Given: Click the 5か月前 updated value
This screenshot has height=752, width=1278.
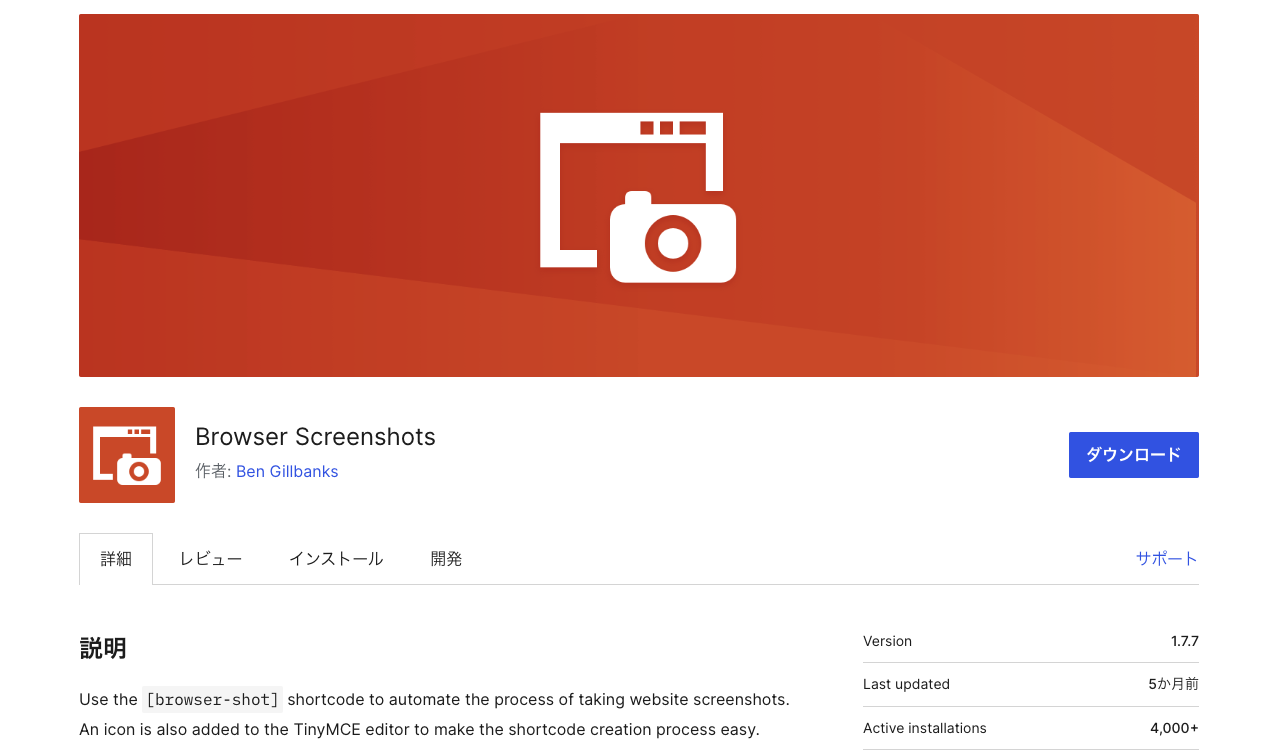Looking at the screenshot, I should pyautogui.click(x=1174, y=684).
